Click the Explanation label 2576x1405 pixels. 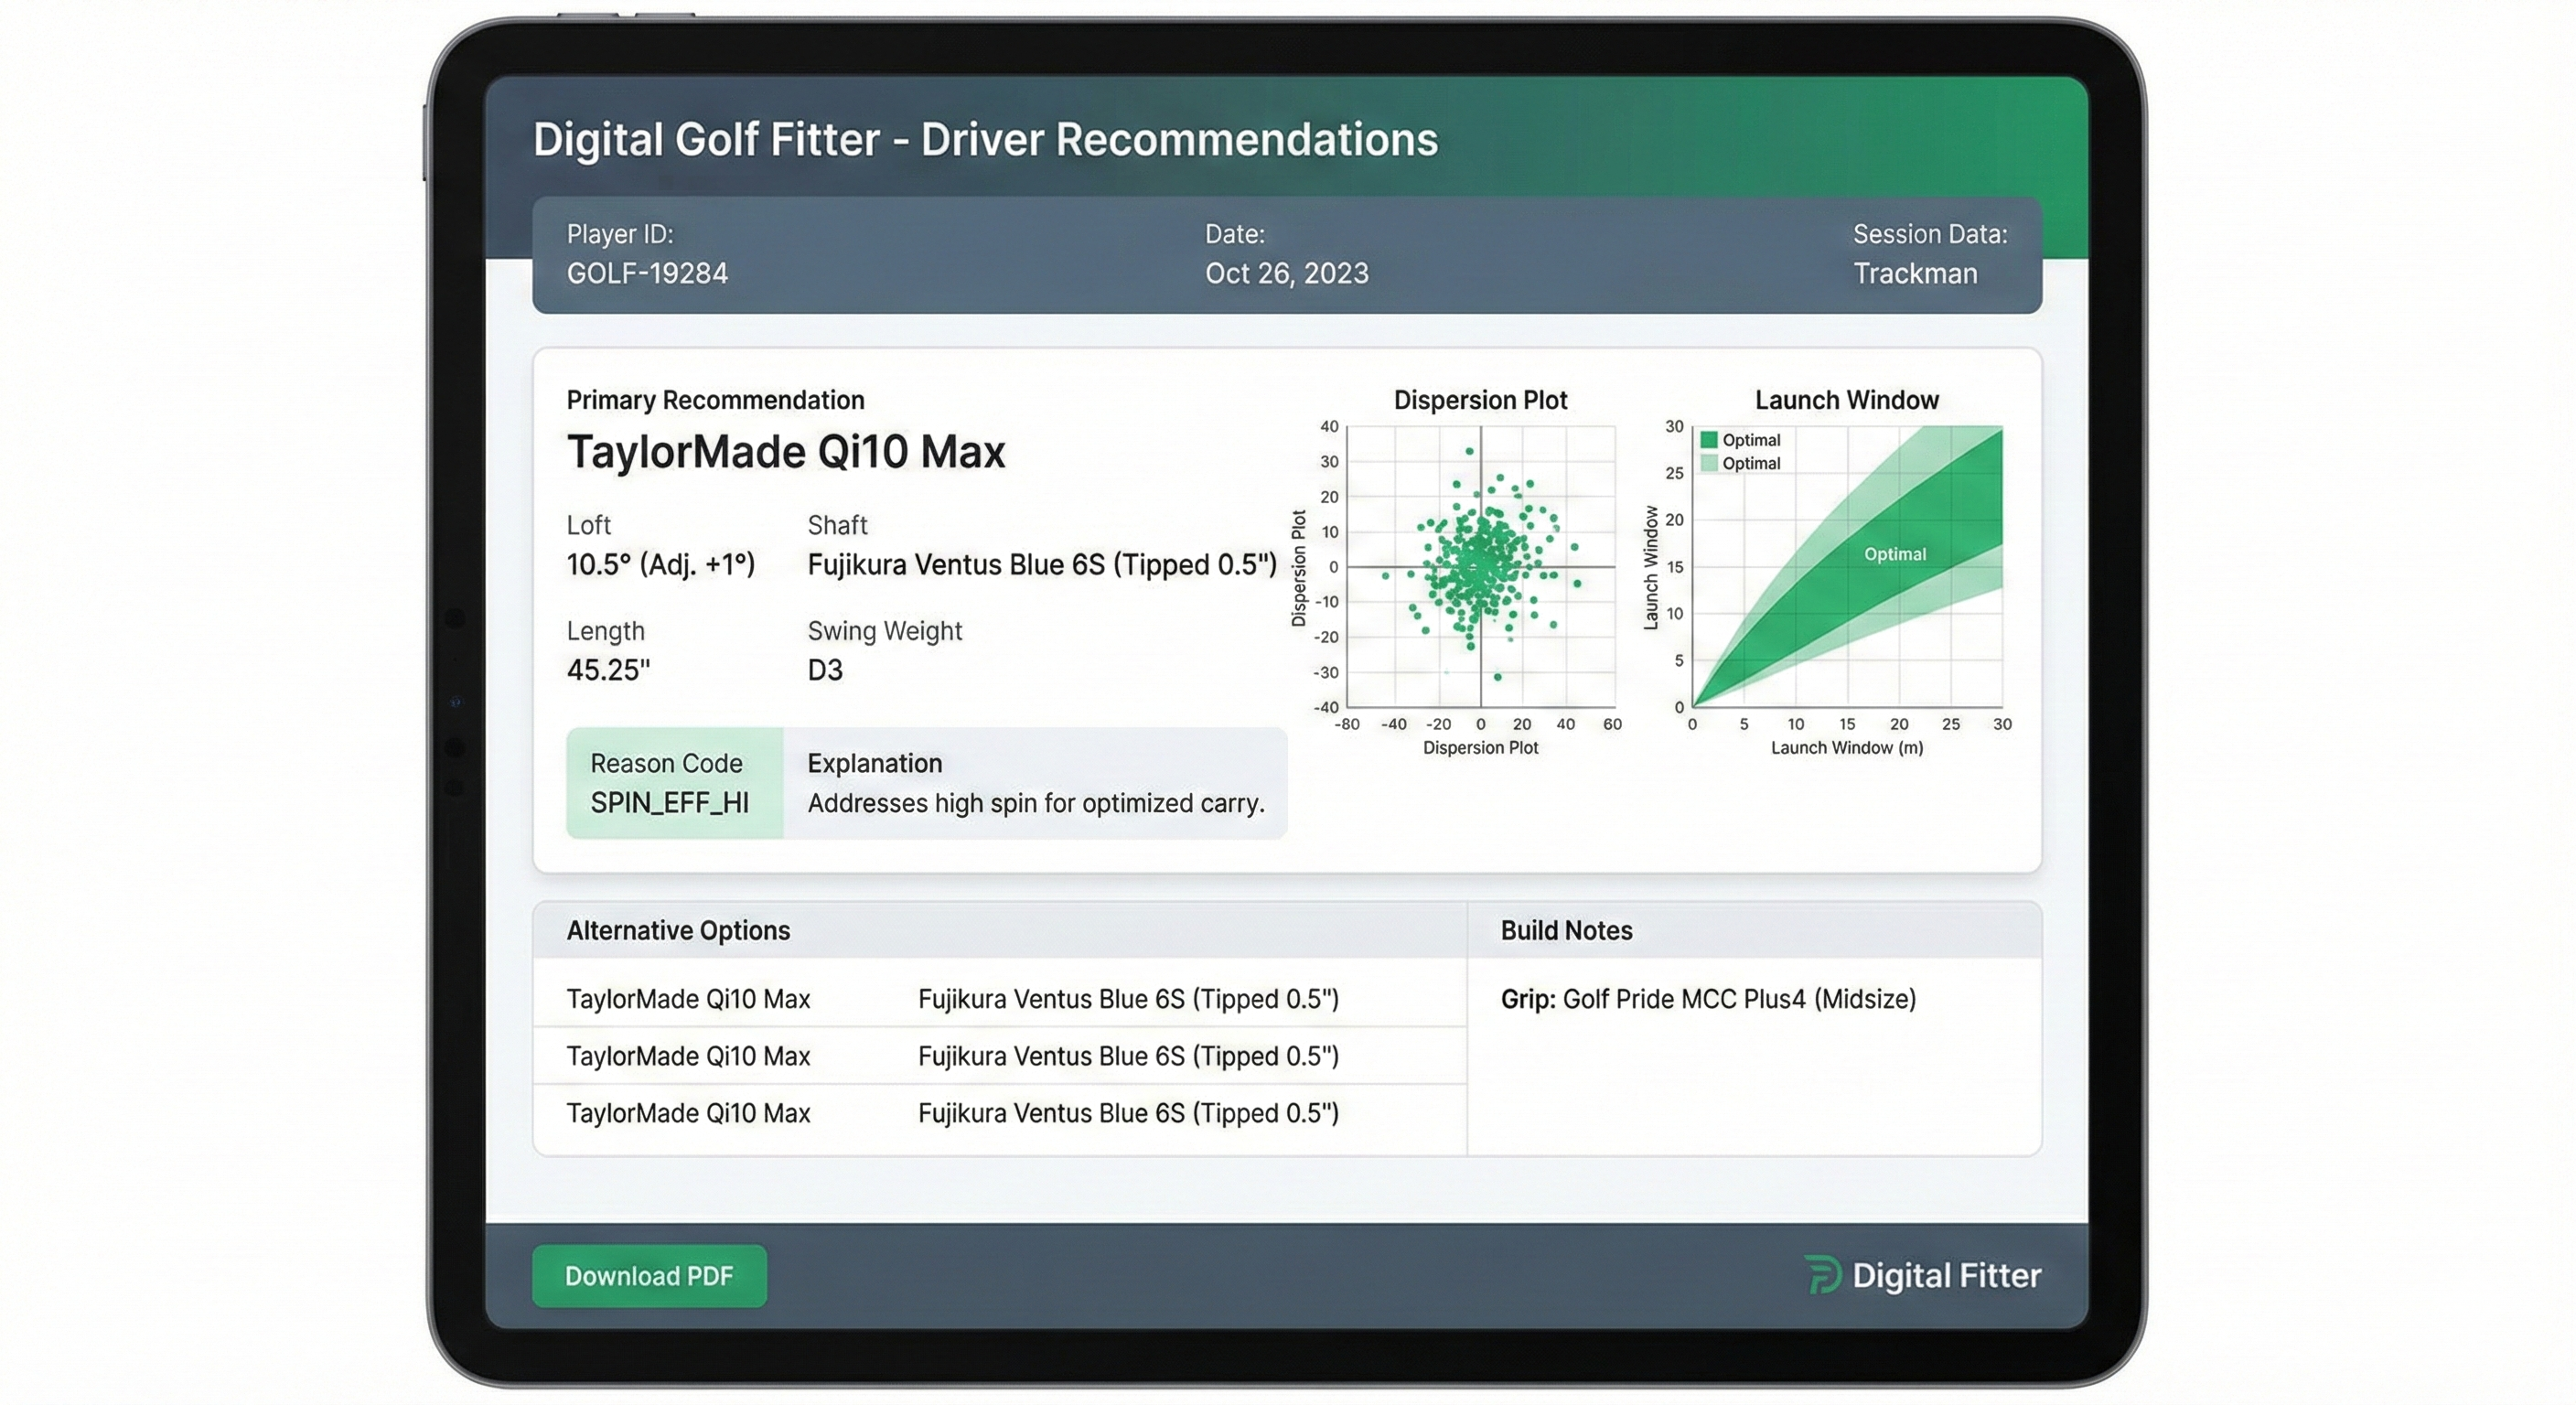click(x=874, y=763)
